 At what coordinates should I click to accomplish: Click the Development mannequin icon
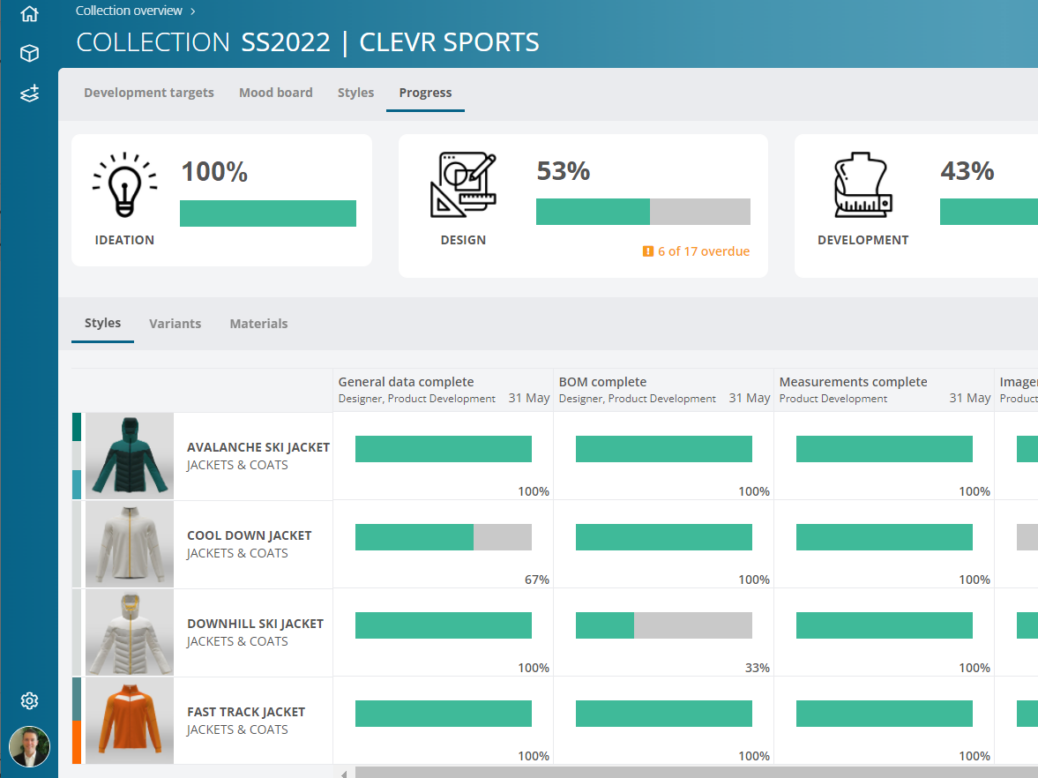pos(863,185)
